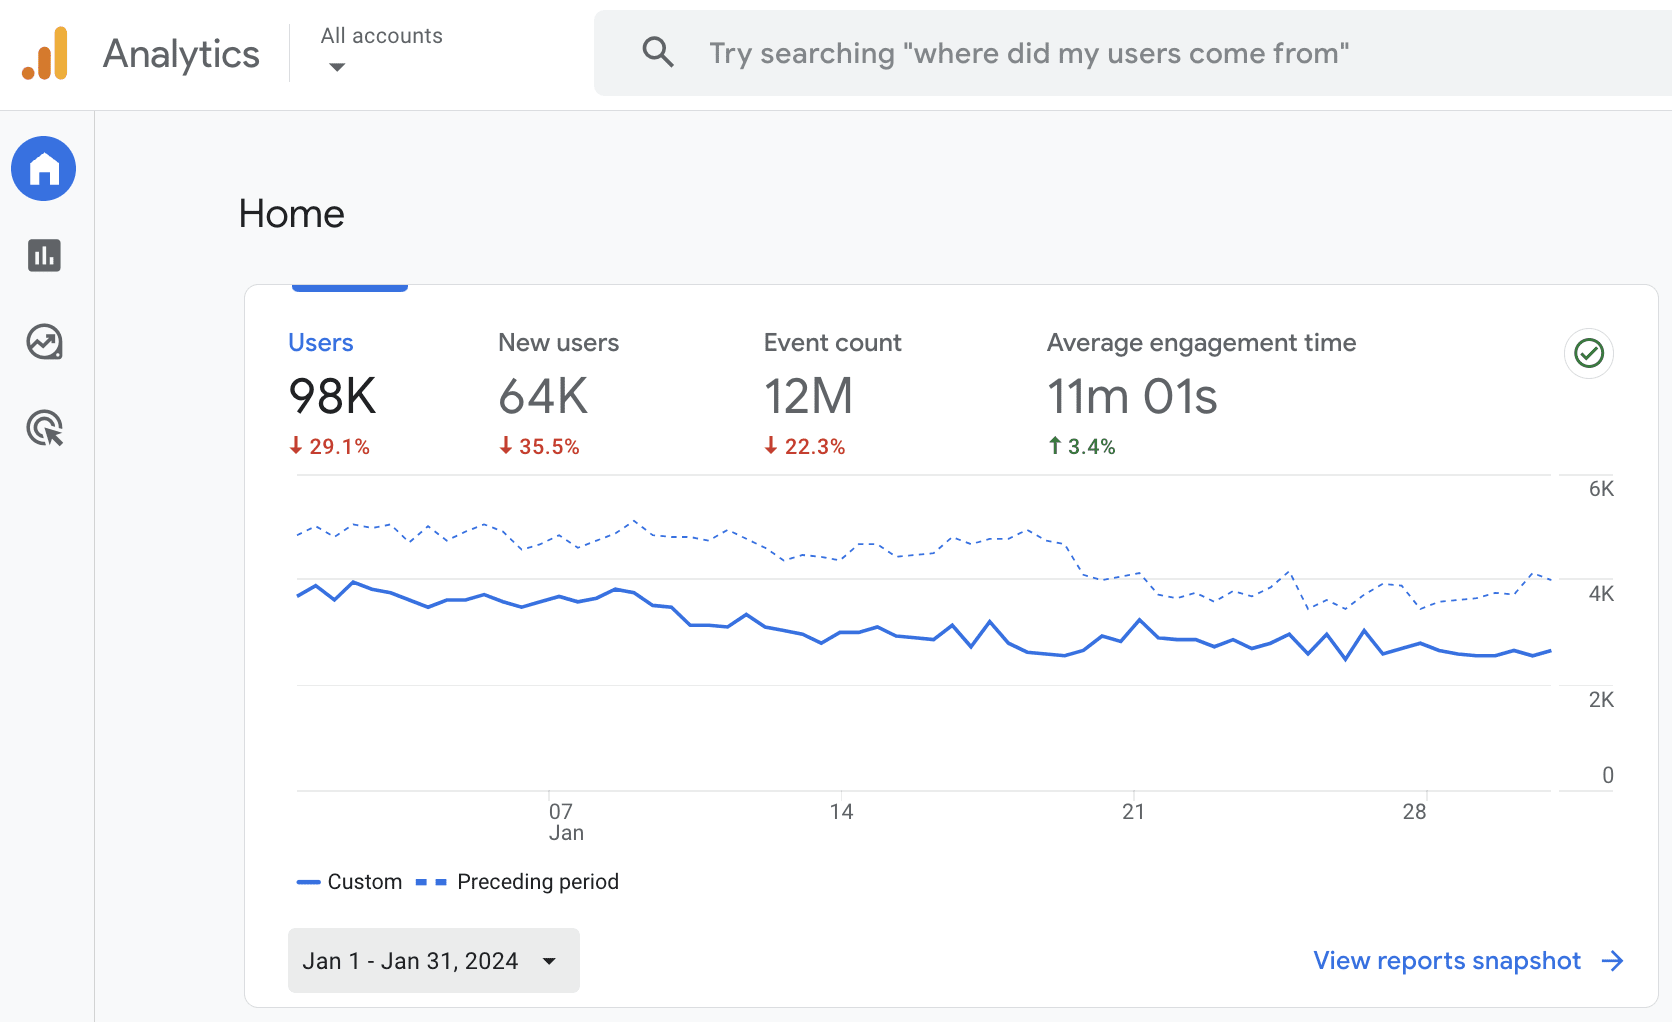Click the 12M event count value
Viewport: 1672px width, 1022px height.
[809, 397]
